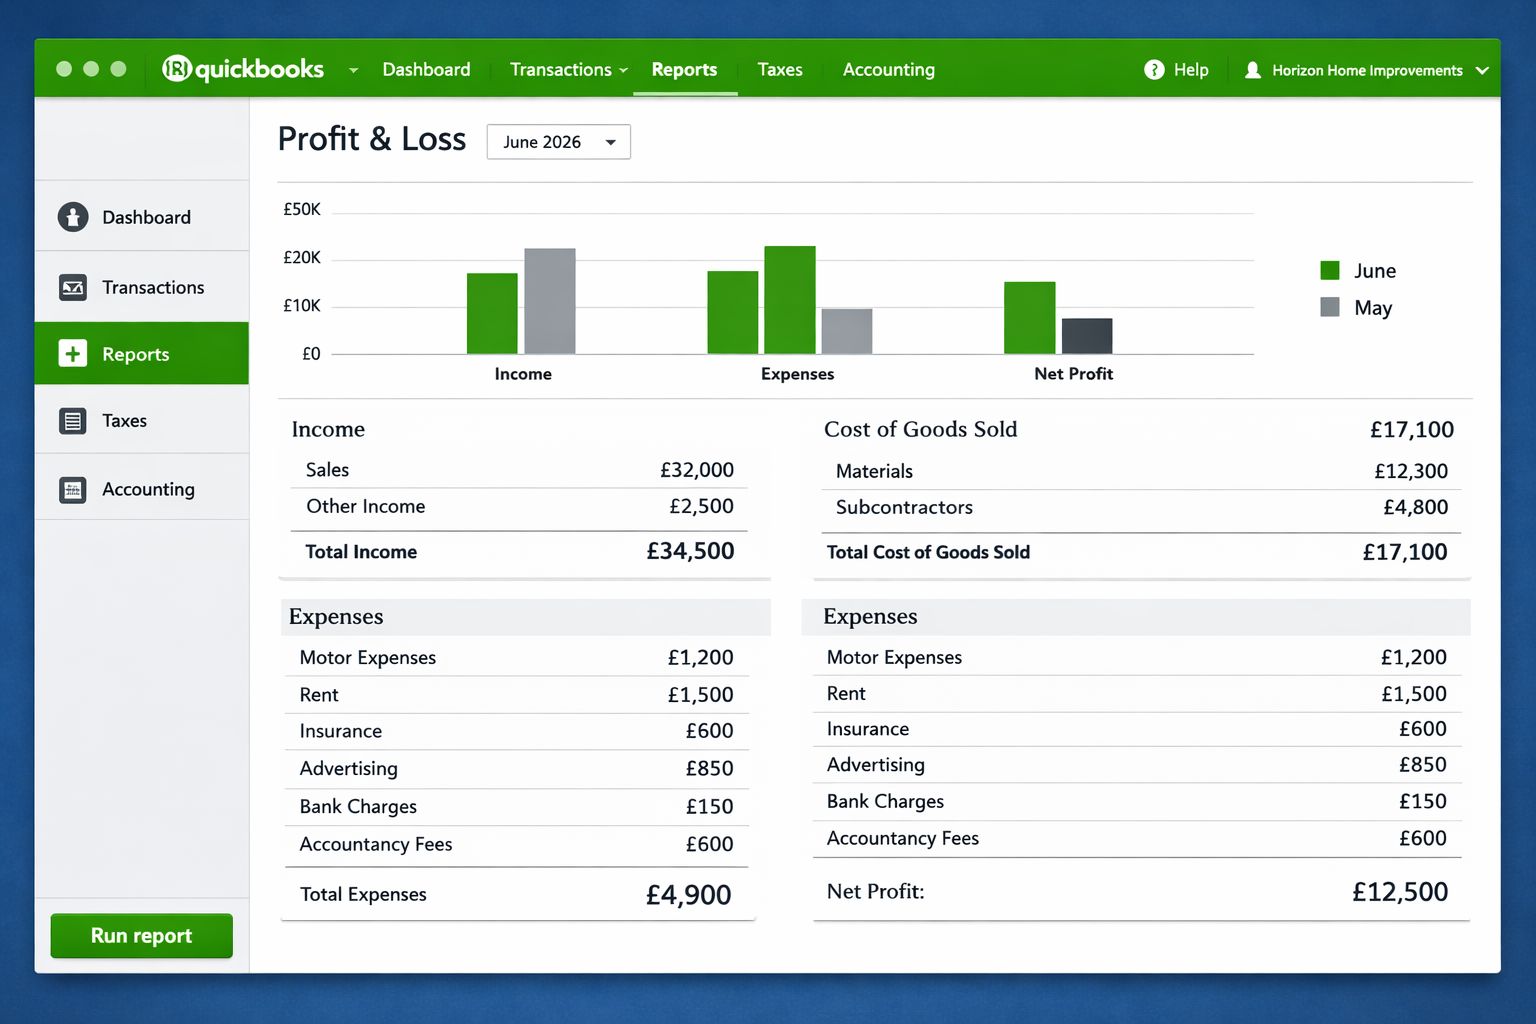This screenshot has height=1024, width=1536.
Task: Expand the Horizon Home Improvements account menu
Action: point(1482,70)
